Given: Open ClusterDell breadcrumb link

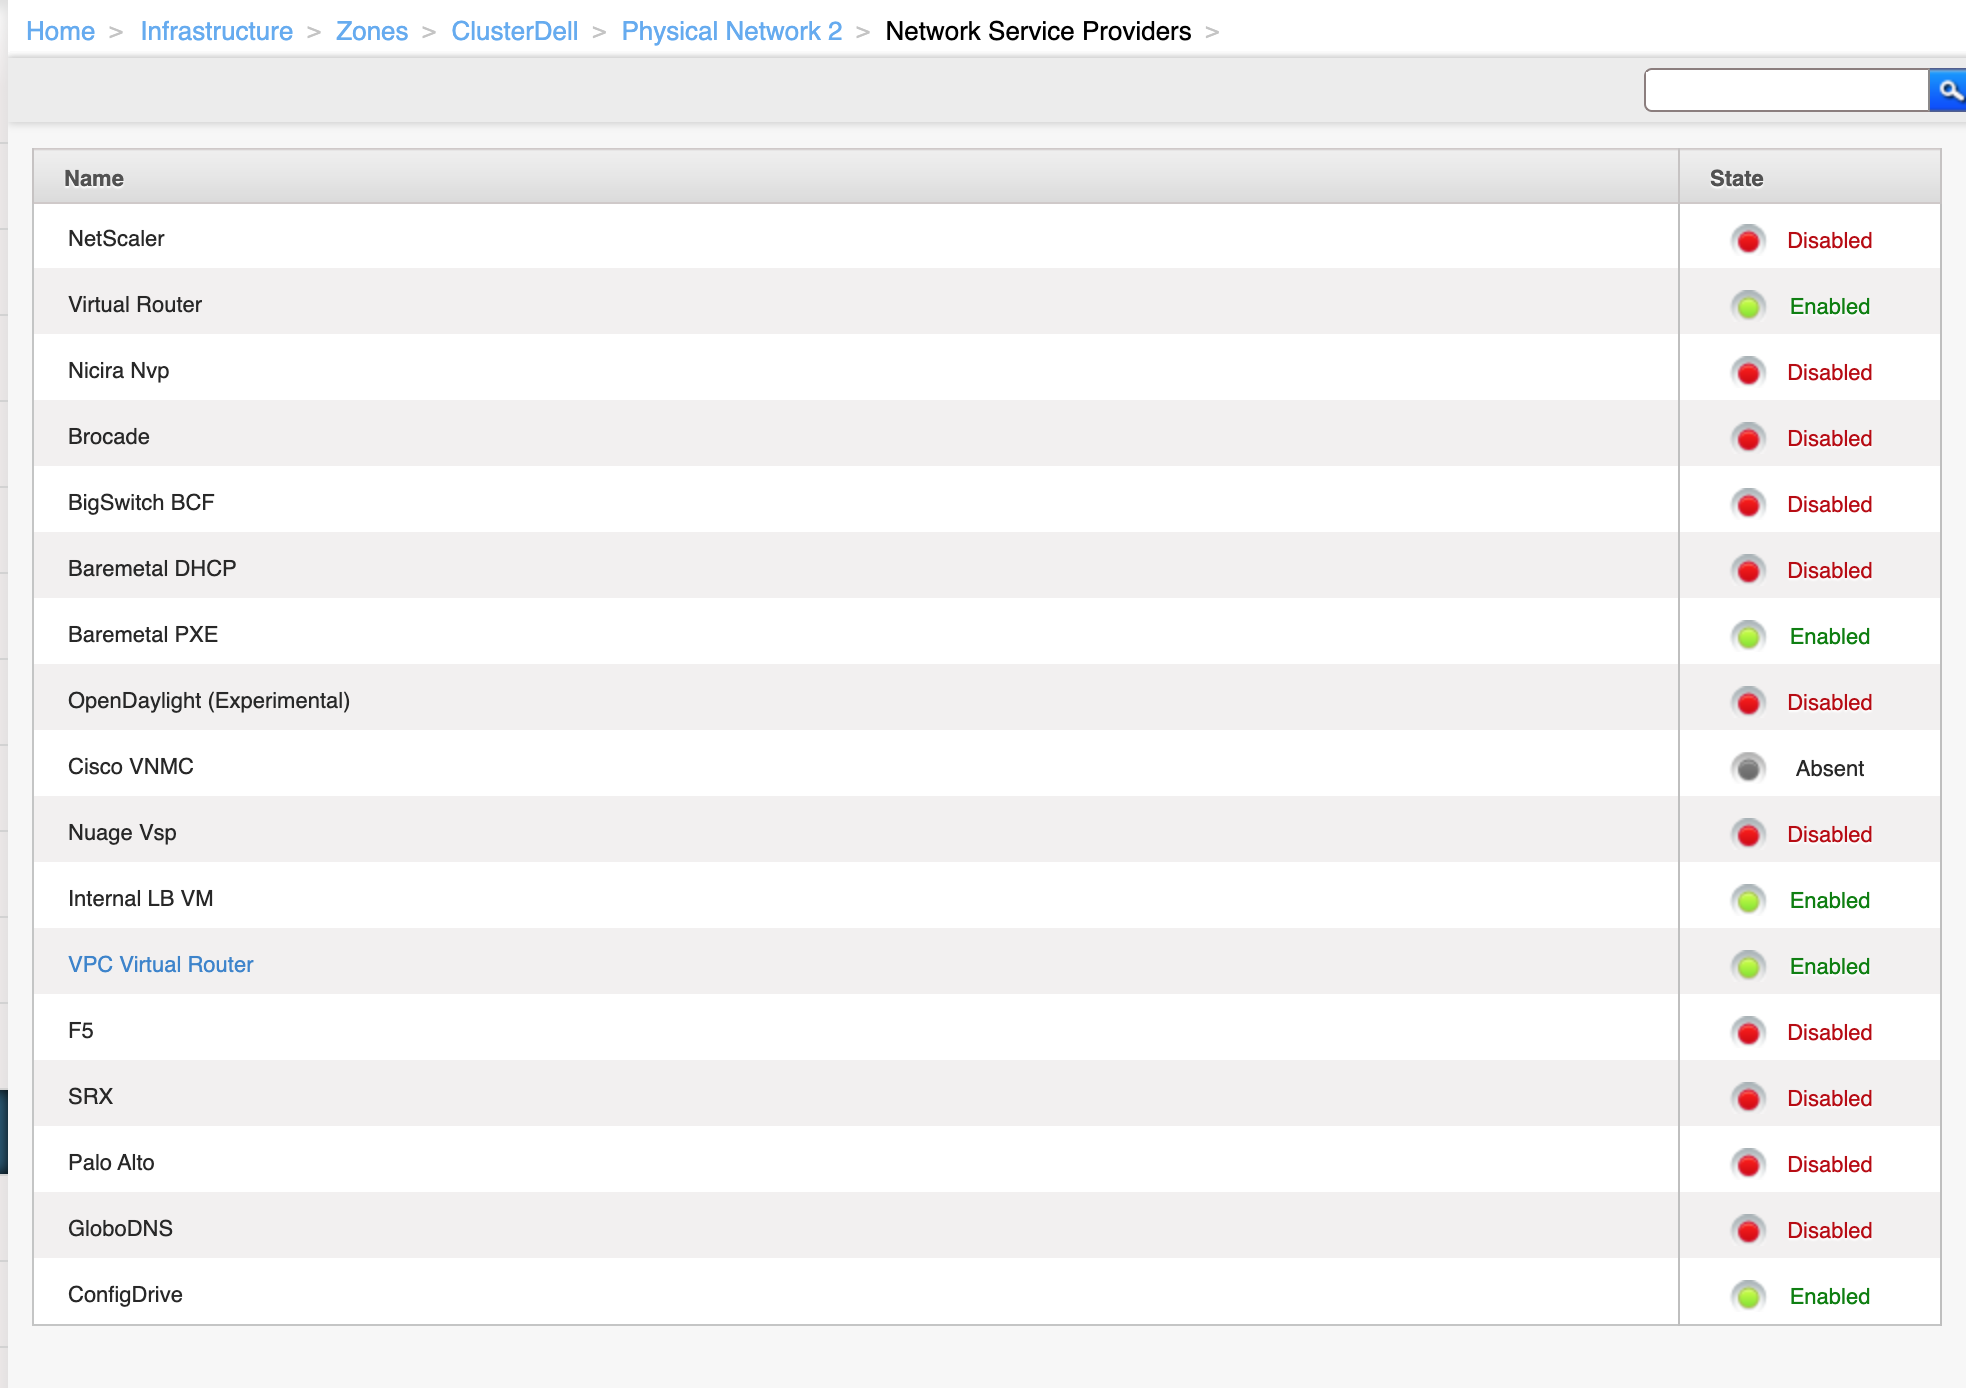Looking at the screenshot, I should point(514,31).
